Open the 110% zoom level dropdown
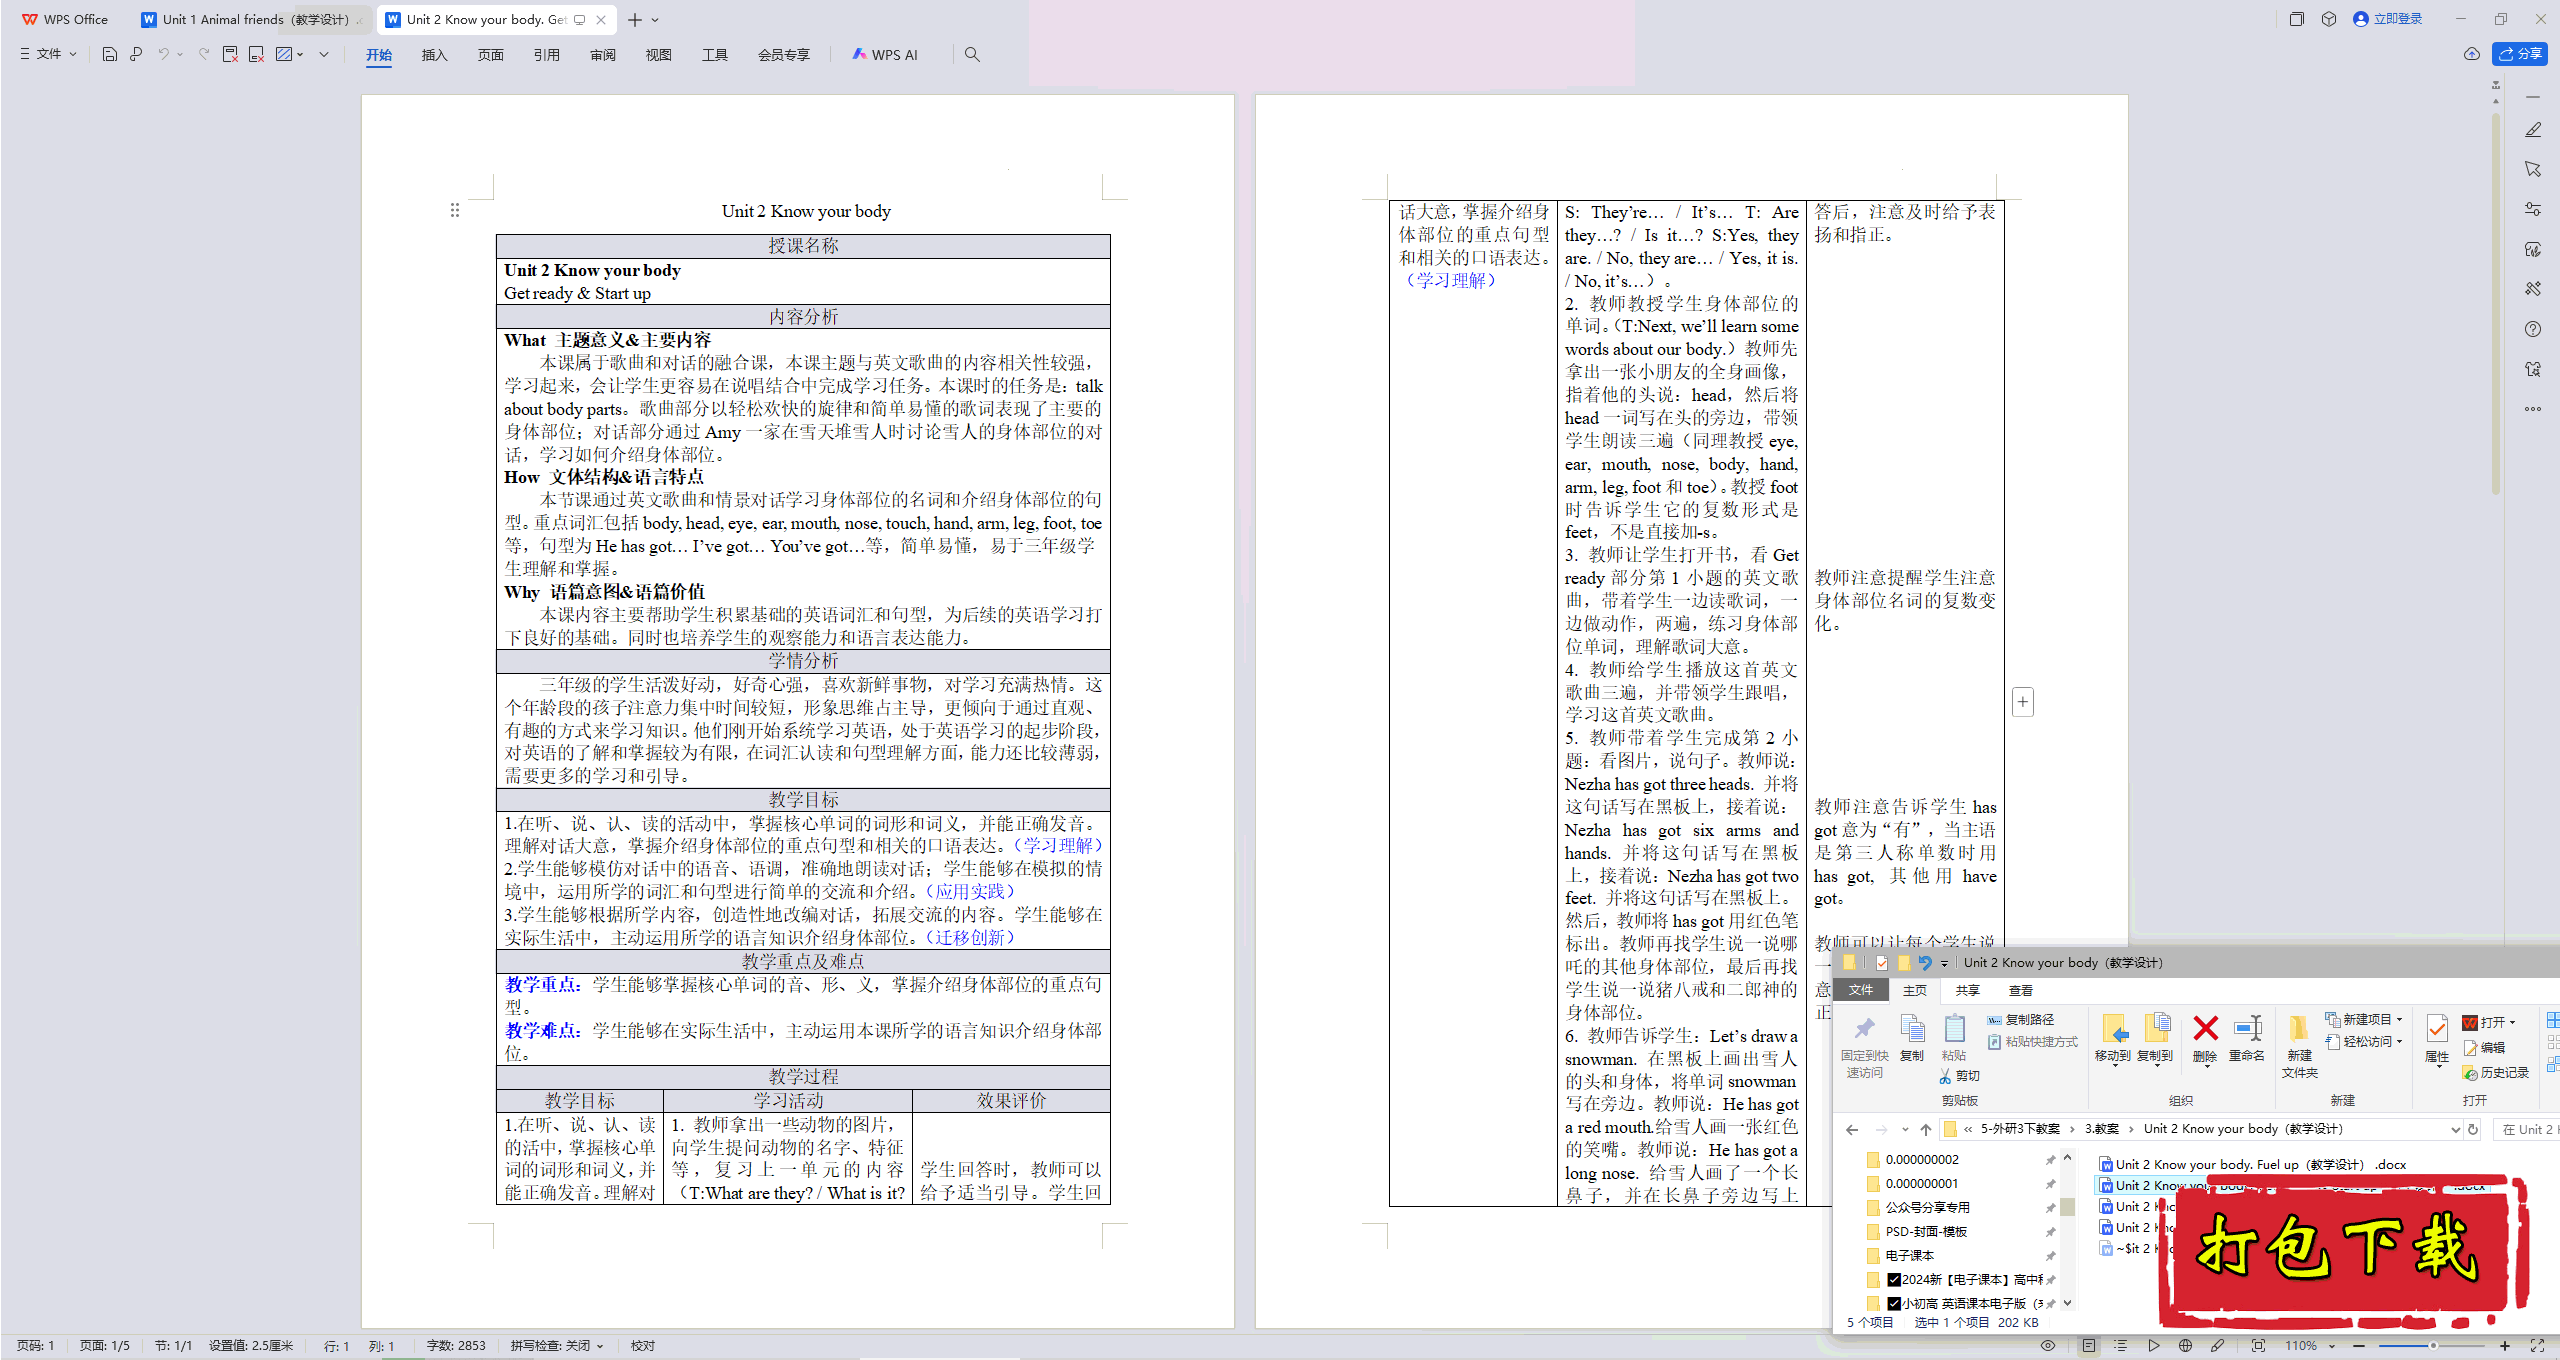This screenshot has width=2560, height=1360. tap(2309, 1346)
